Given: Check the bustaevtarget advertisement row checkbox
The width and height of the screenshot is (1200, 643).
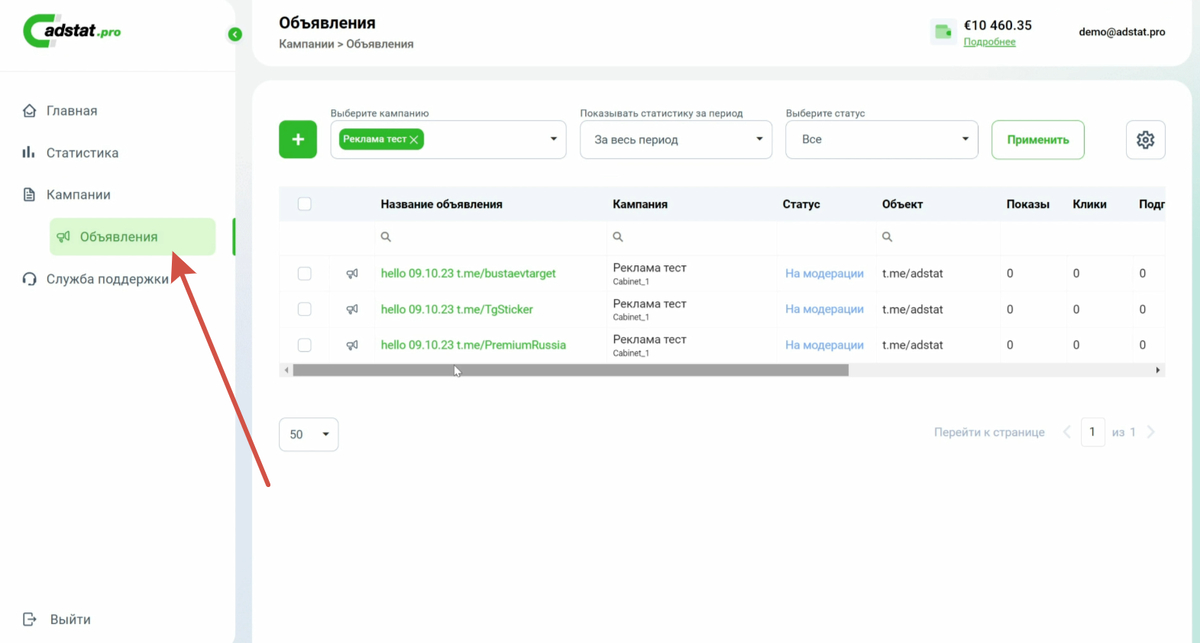Looking at the screenshot, I should [305, 274].
